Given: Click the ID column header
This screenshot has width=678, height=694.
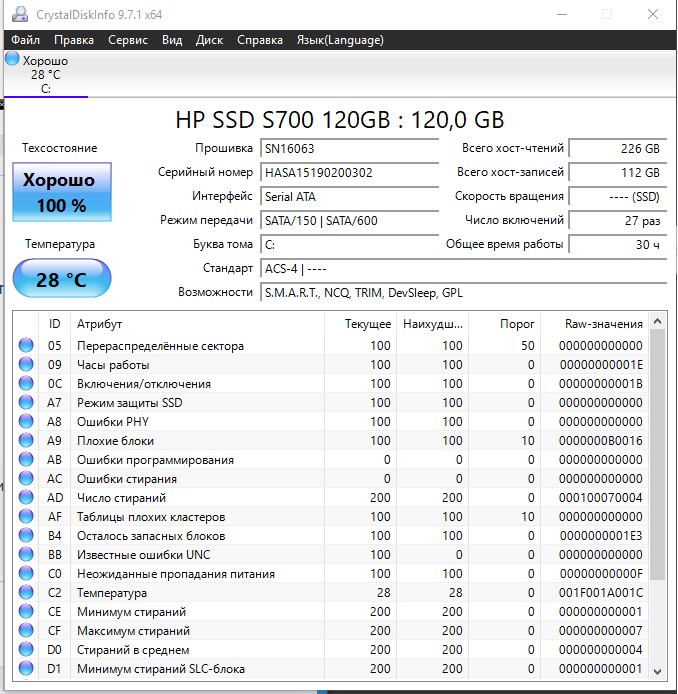Looking at the screenshot, I should tap(54, 324).
